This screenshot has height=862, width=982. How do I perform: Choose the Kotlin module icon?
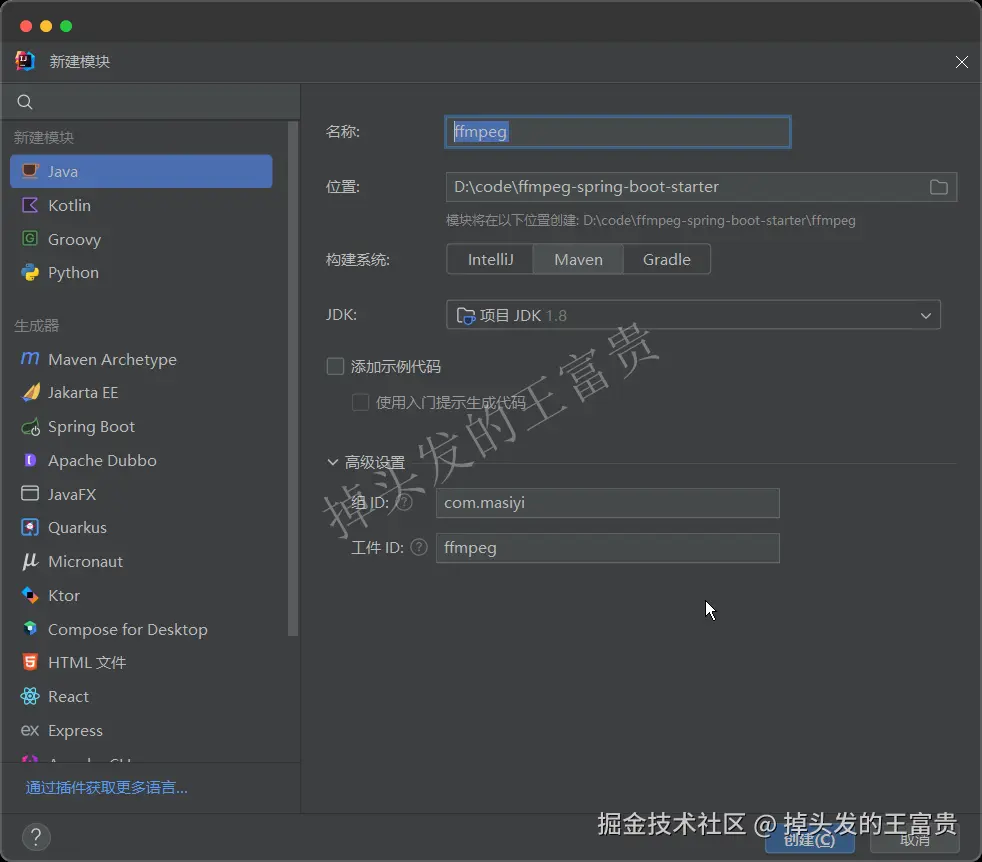tap(29, 205)
